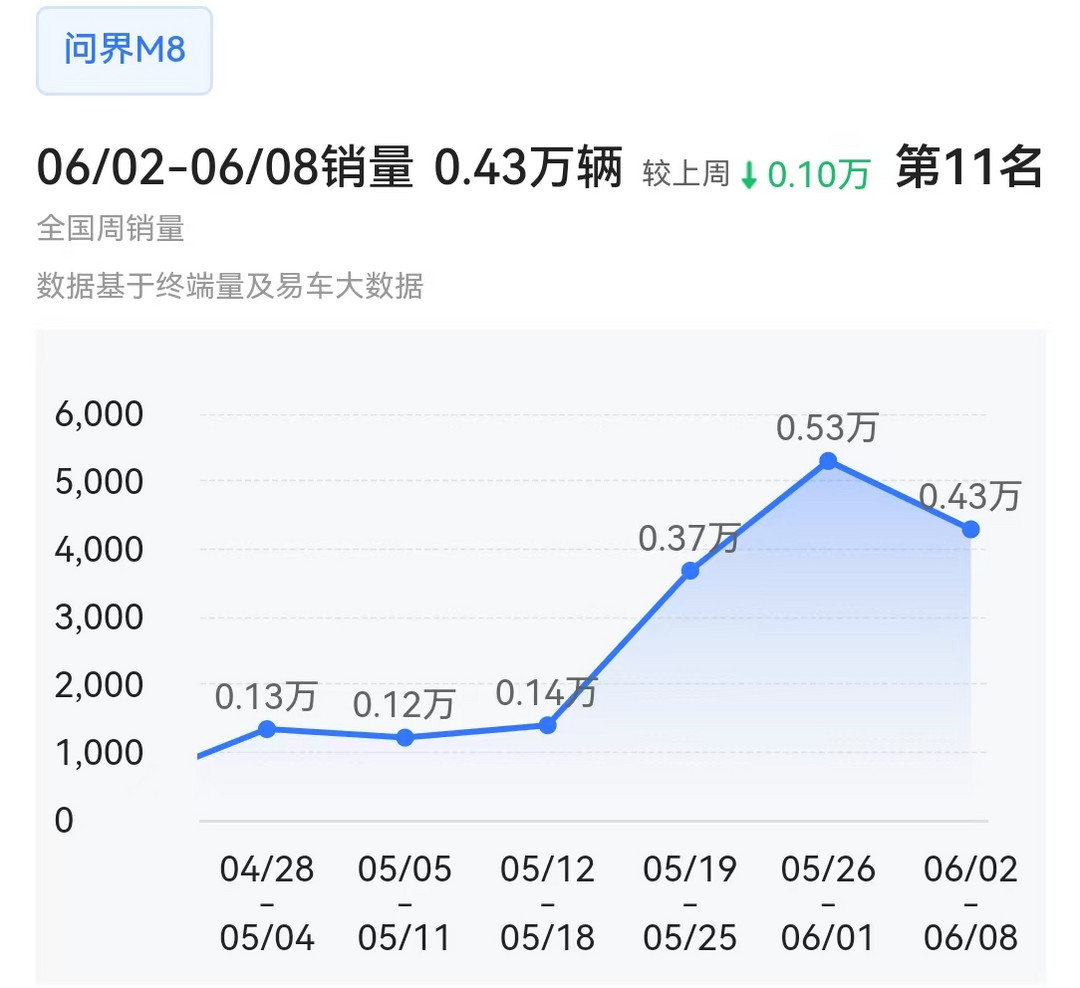Click the 2,000 y-axis value
This screenshot has width=1080, height=988.
pyautogui.click(x=99, y=685)
